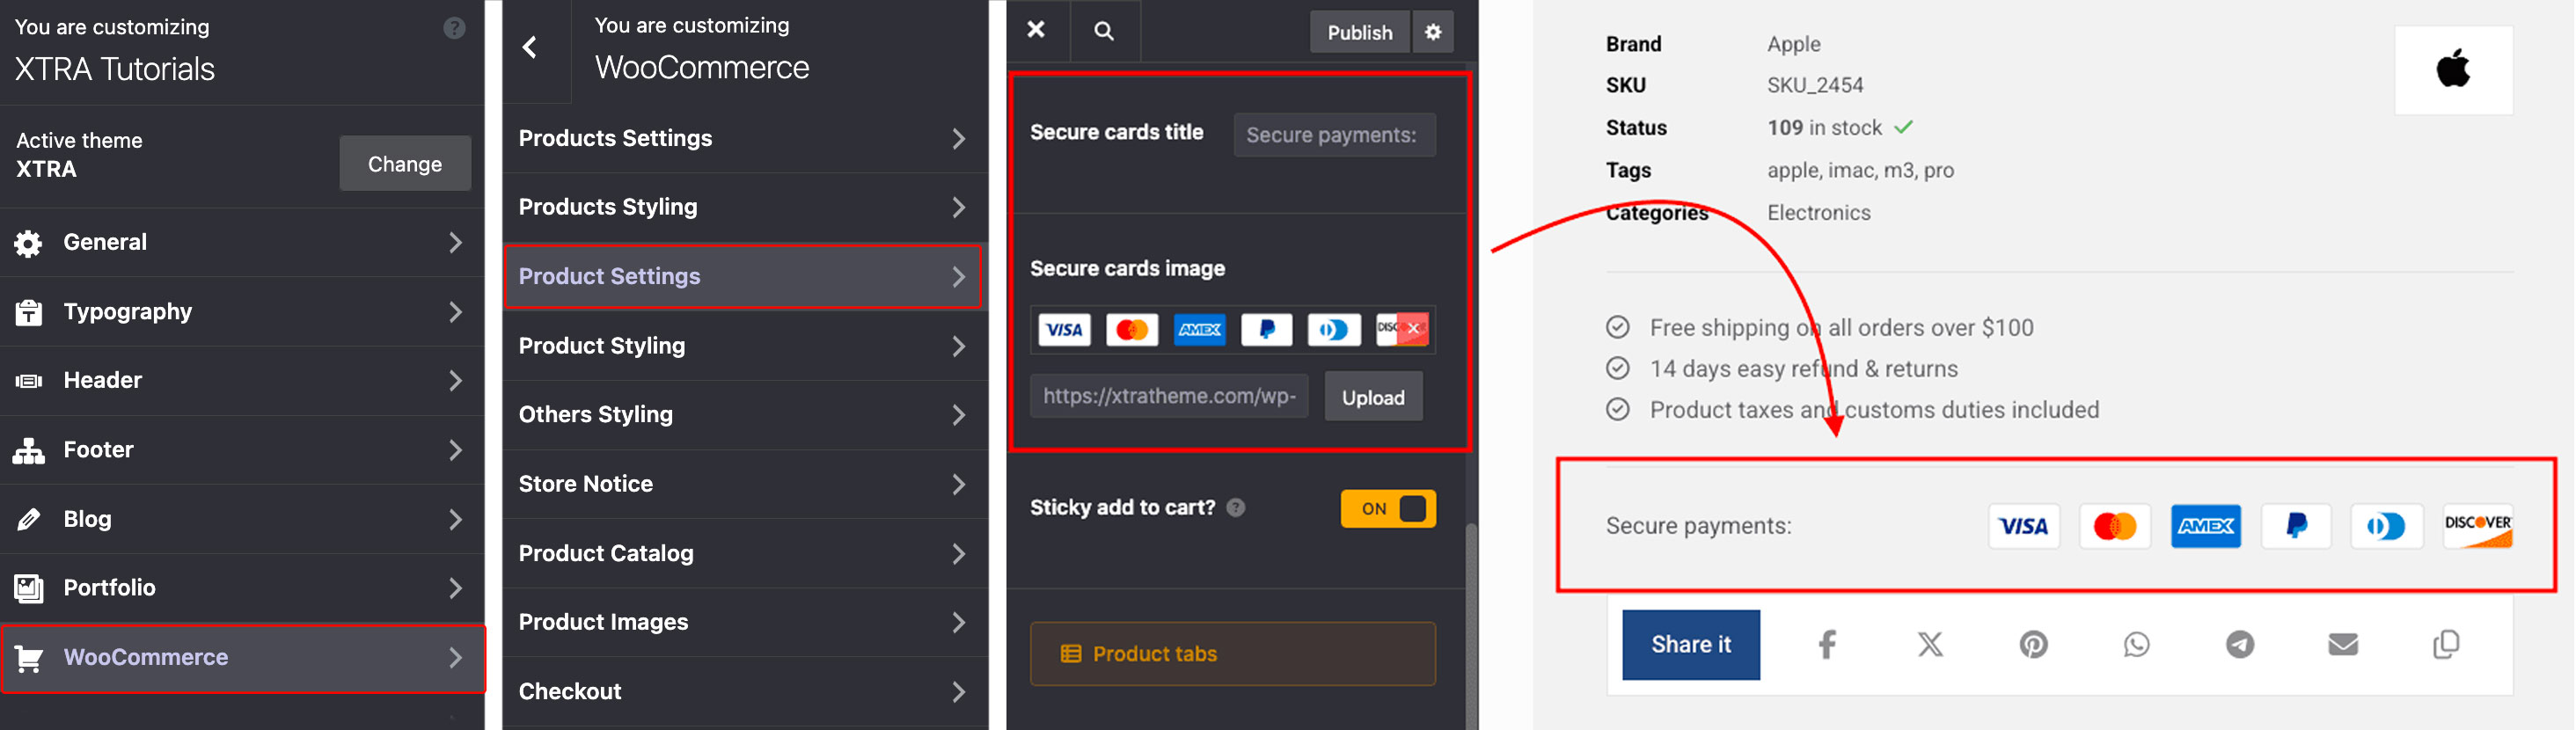This screenshot has height=730, width=2576.
Task: Click the Sticky add to cart help icon
Action: [x=1236, y=508]
